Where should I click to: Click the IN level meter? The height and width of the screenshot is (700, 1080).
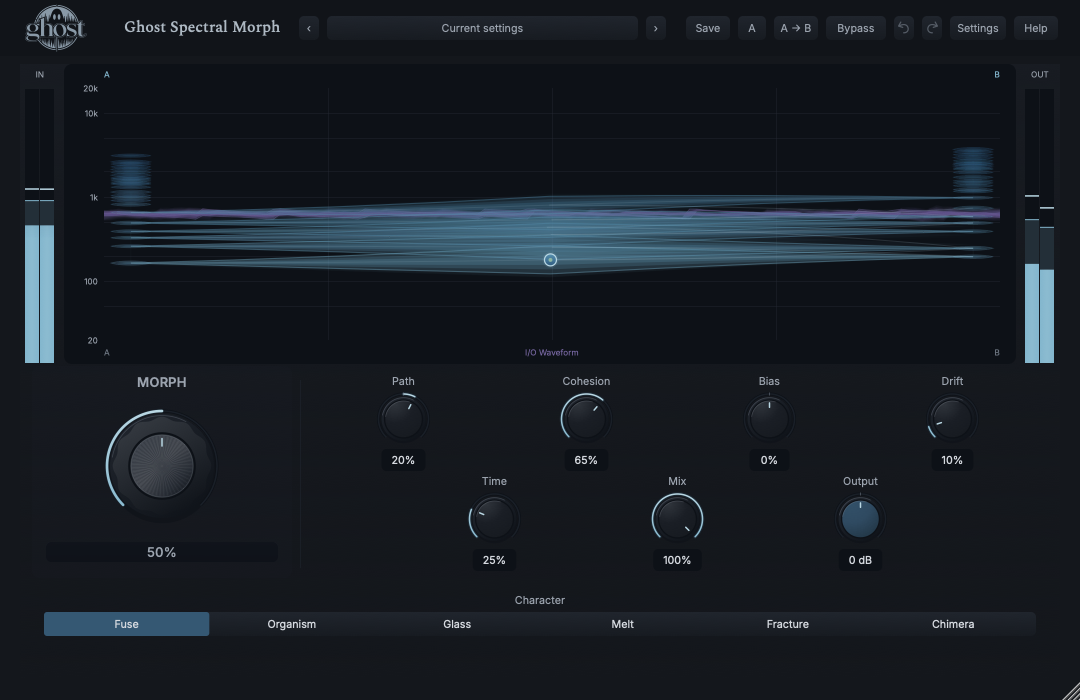tap(39, 225)
